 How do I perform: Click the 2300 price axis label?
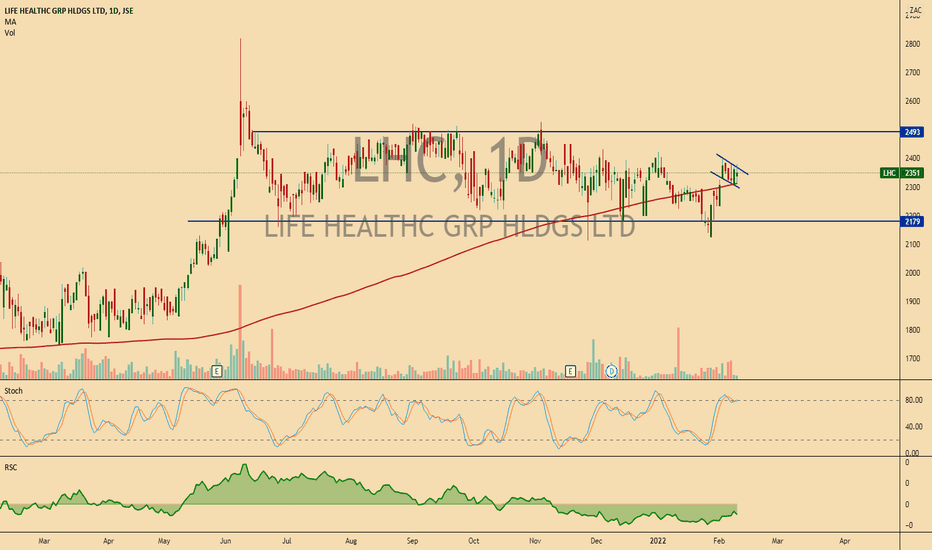(x=912, y=187)
